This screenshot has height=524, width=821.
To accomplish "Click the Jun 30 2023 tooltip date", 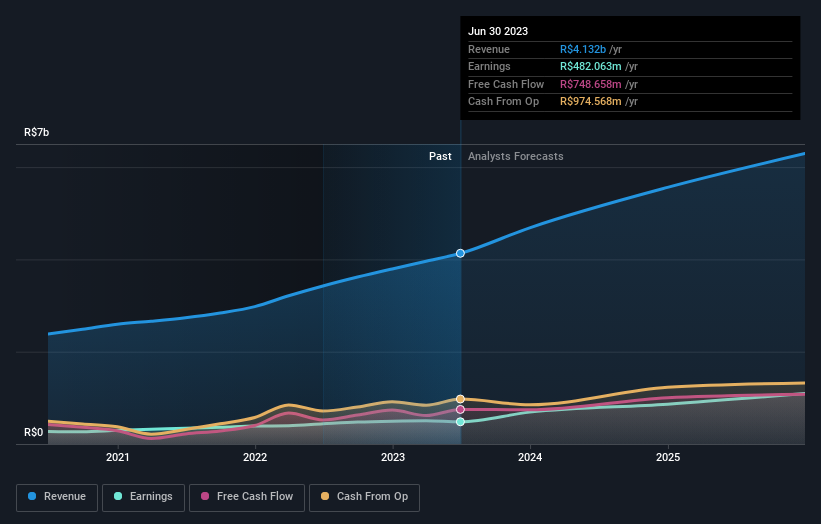I will click(498, 31).
